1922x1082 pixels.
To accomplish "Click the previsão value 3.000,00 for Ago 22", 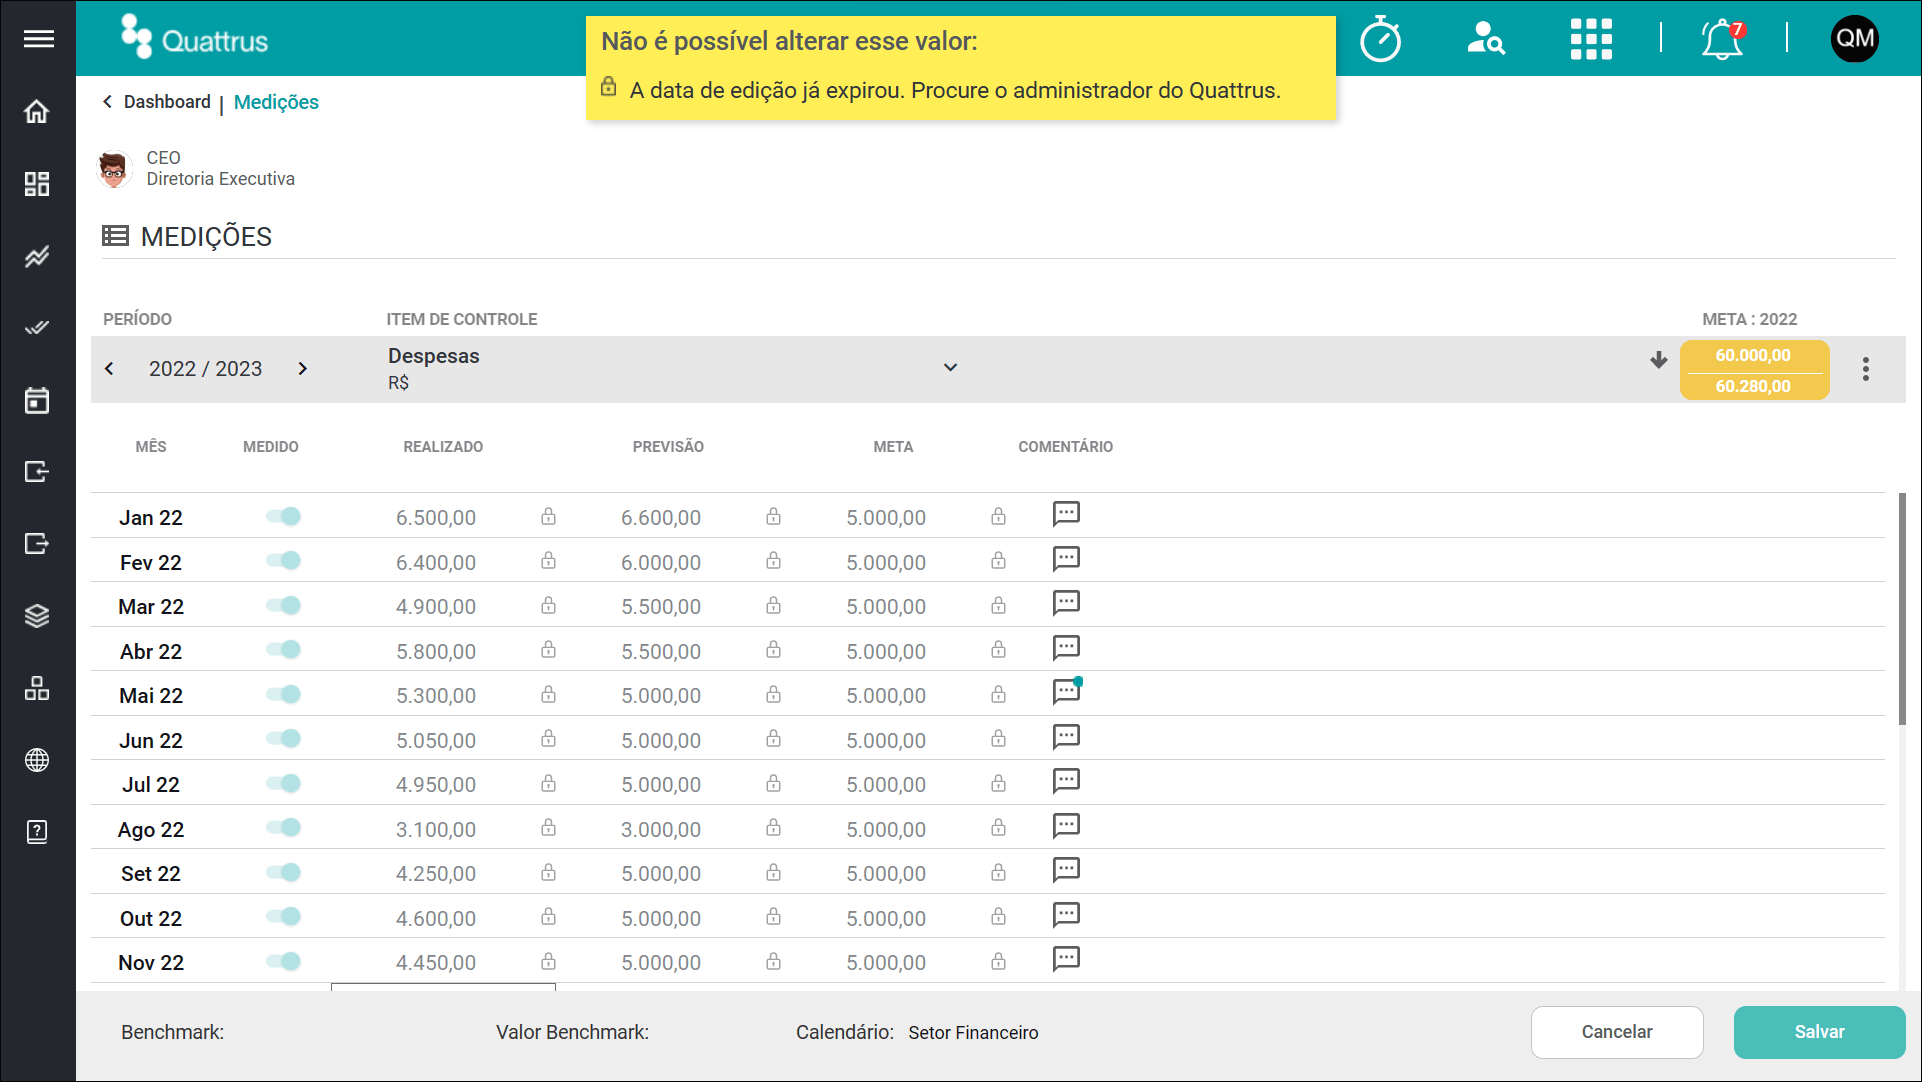I will click(x=661, y=829).
